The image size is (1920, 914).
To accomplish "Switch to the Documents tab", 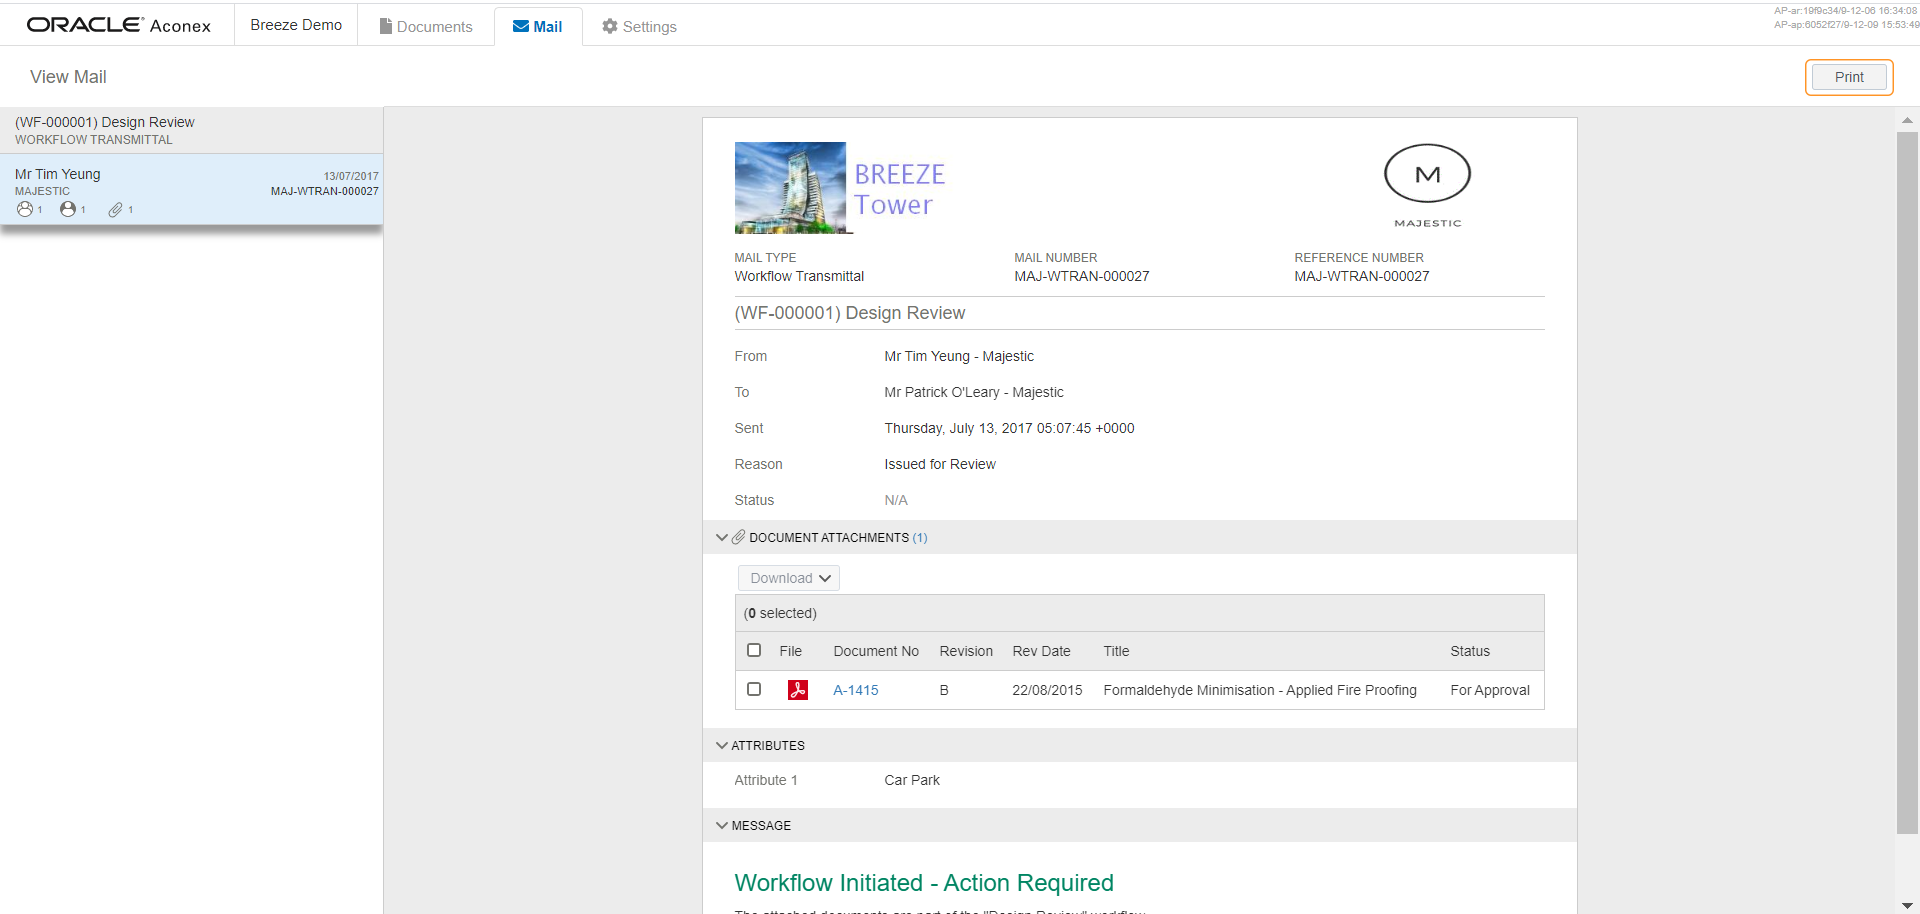I will (x=426, y=26).
